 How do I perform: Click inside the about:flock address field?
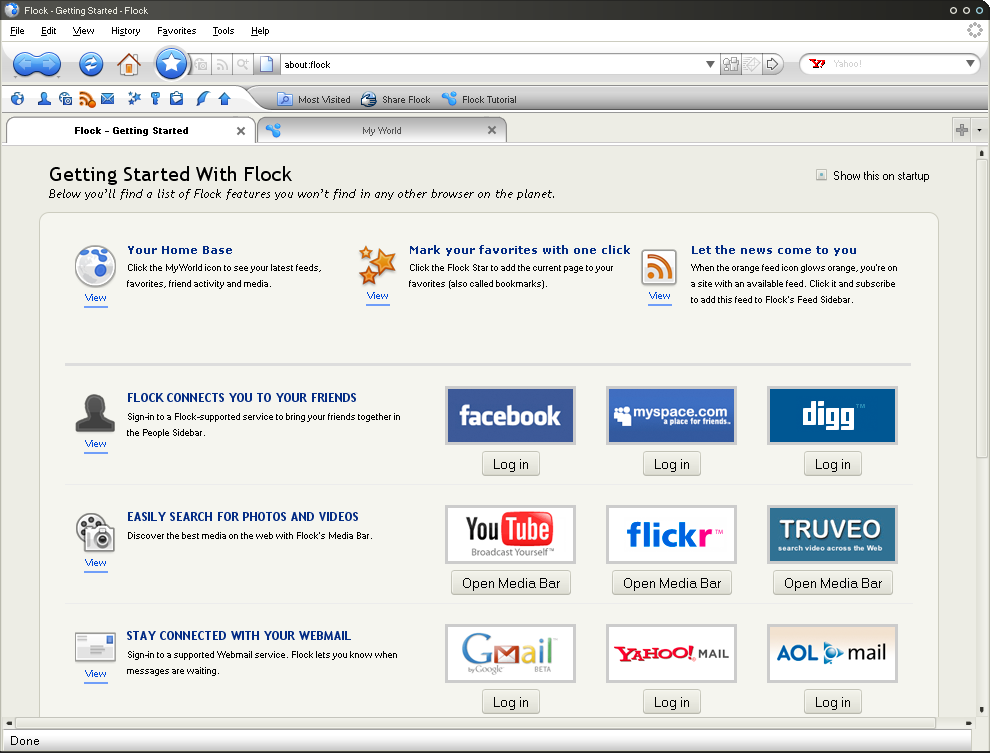[x=491, y=64]
